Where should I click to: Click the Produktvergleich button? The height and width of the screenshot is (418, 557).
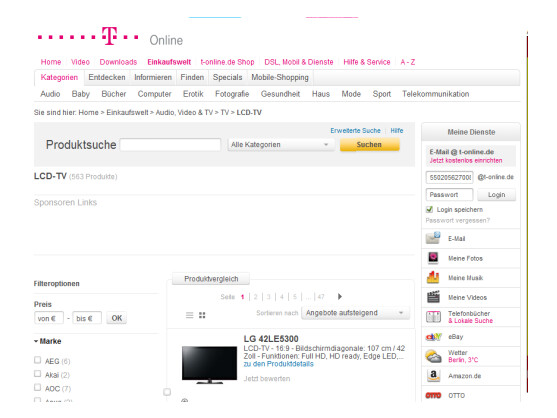point(211,279)
